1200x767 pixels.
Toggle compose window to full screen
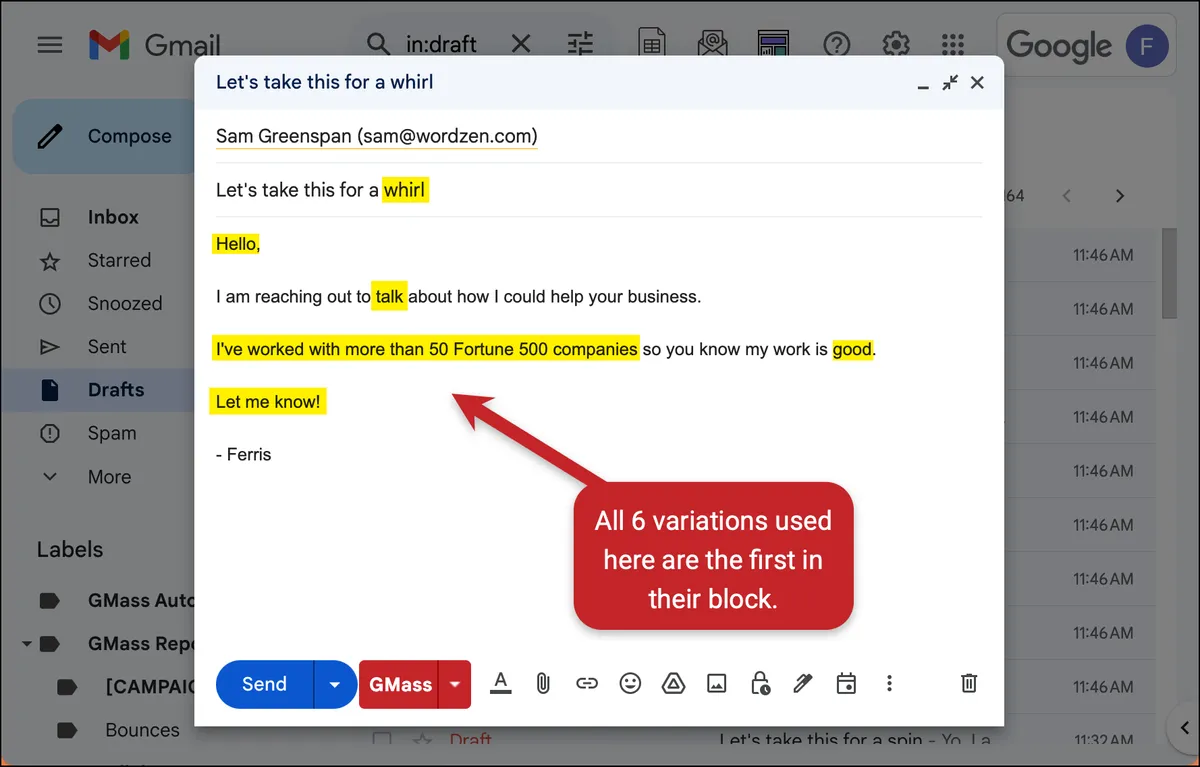point(950,83)
